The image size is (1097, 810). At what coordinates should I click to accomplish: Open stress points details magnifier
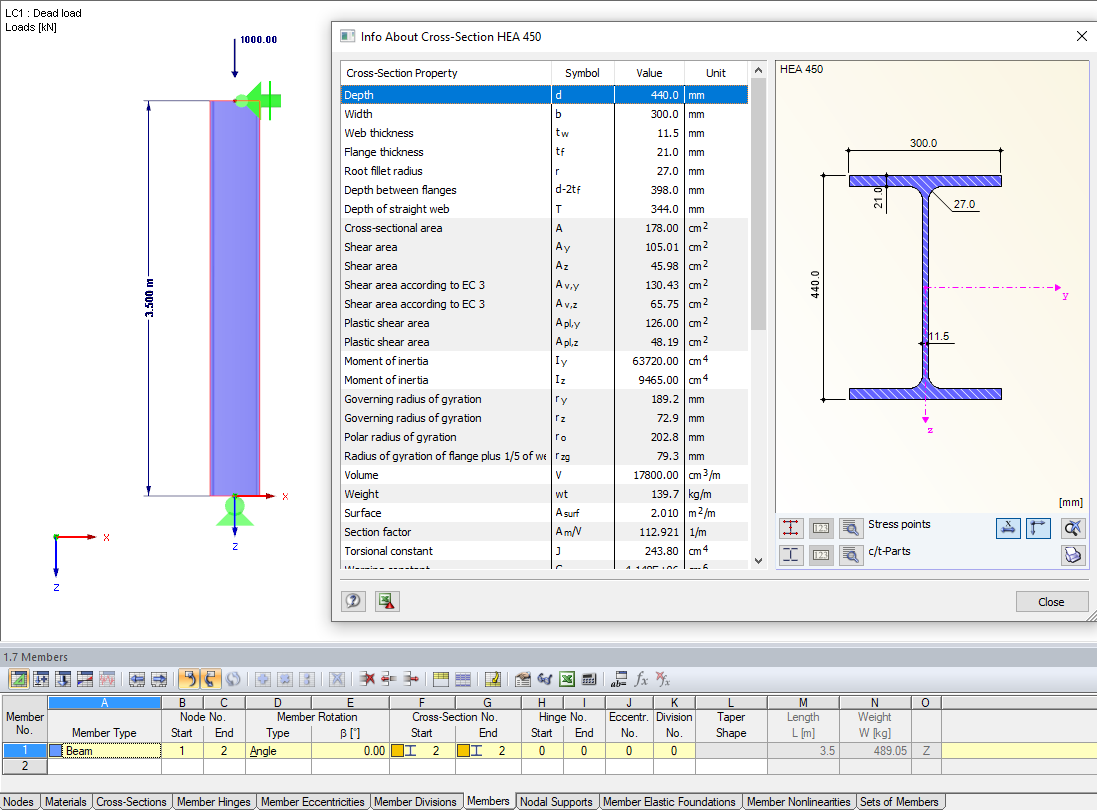coord(851,528)
